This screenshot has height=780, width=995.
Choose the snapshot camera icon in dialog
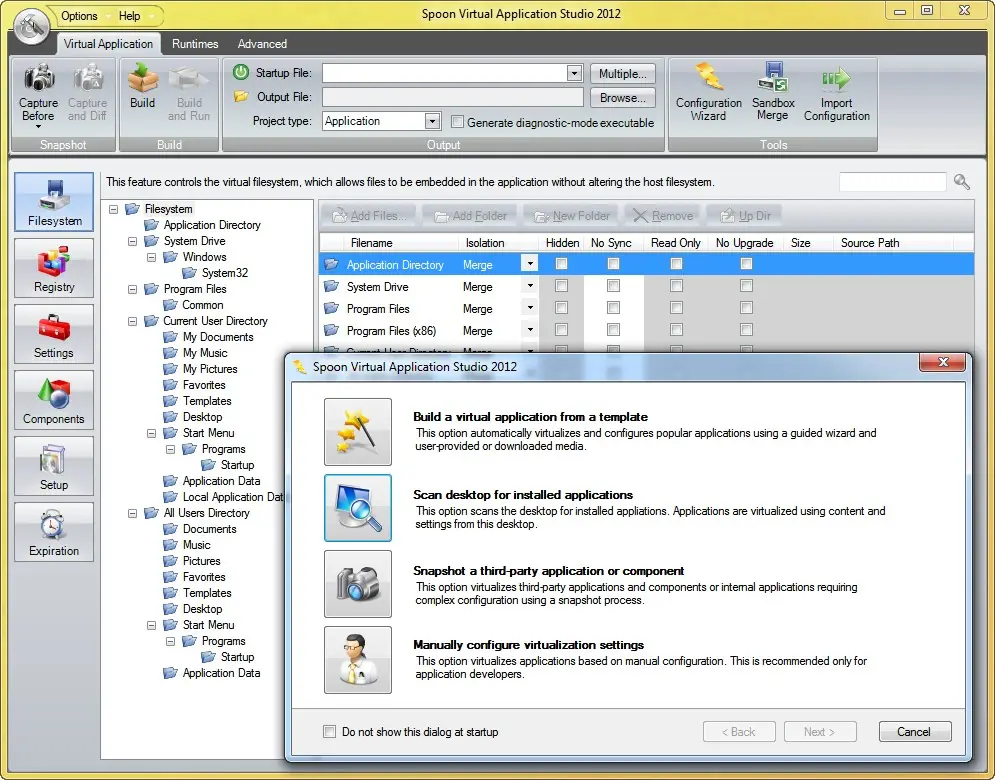(358, 584)
